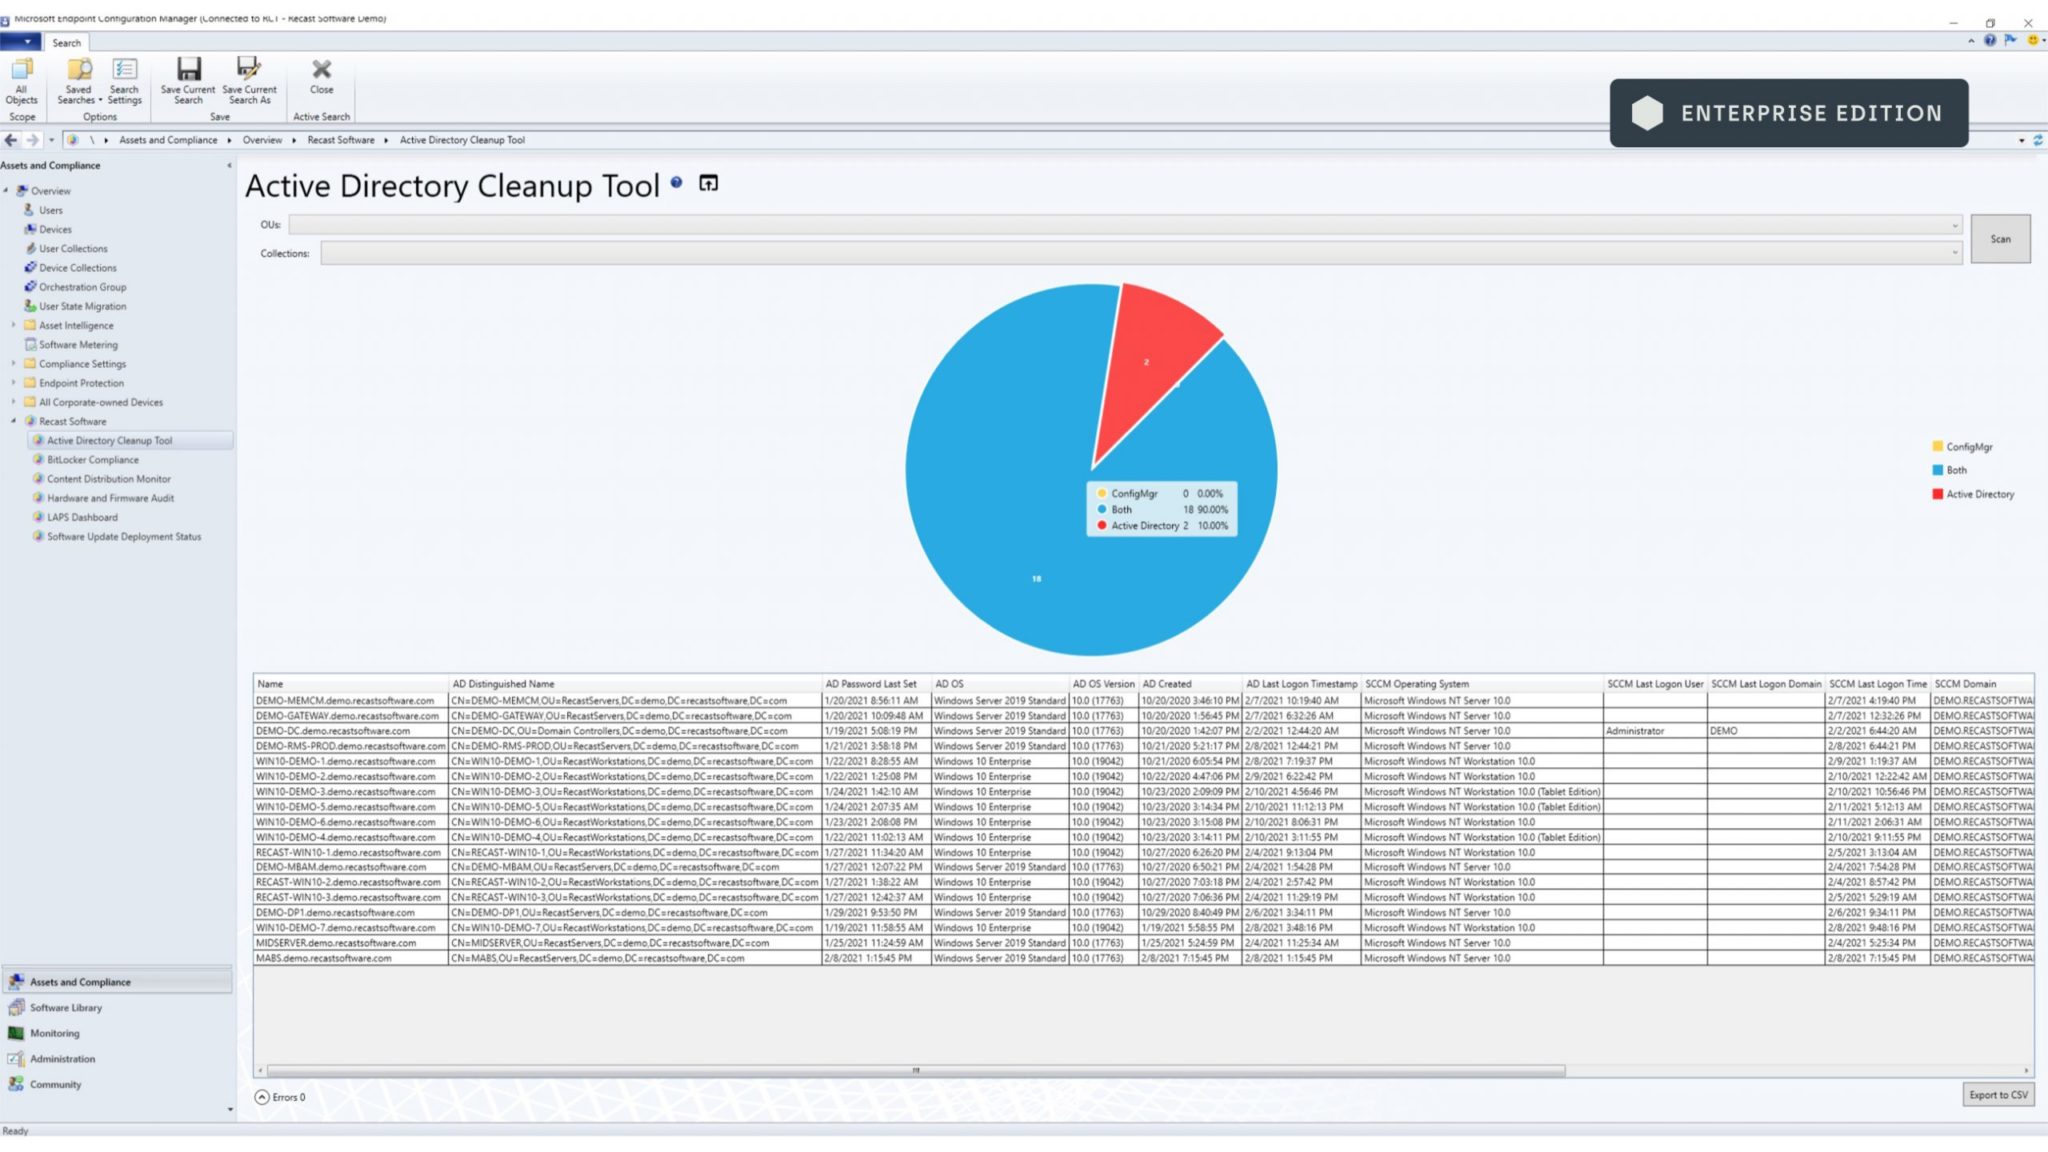The width and height of the screenshot is (2048, 1152).
Task: Select the DEMO-MEMCM.demo.recastsoftware.com row
Action: [1143, 701]
